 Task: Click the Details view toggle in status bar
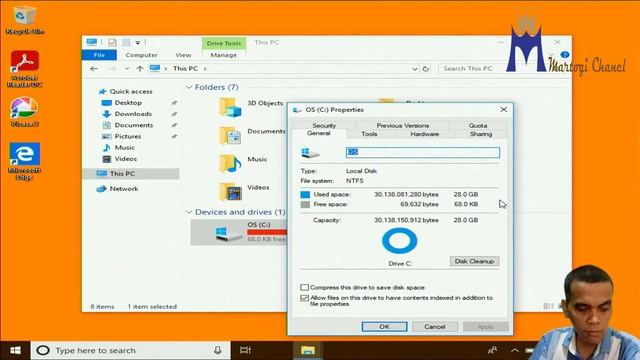tap(548, 306)
